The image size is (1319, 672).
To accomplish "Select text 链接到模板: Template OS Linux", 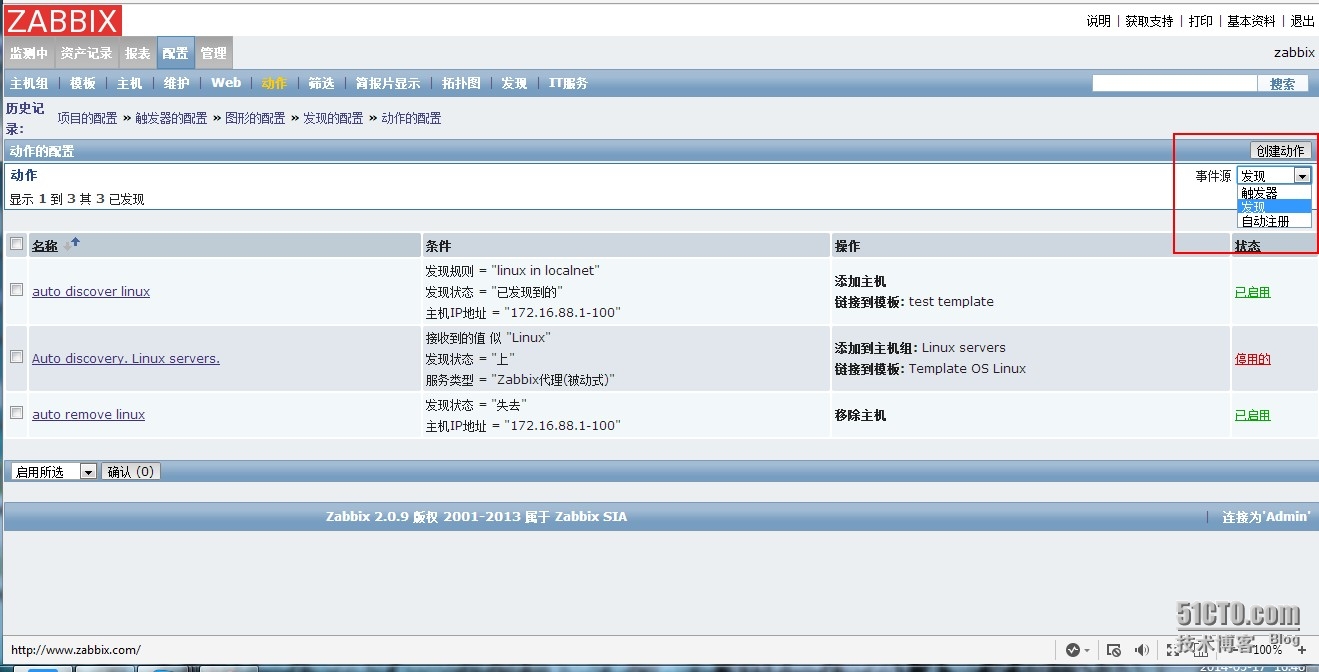I will point(930,368).
